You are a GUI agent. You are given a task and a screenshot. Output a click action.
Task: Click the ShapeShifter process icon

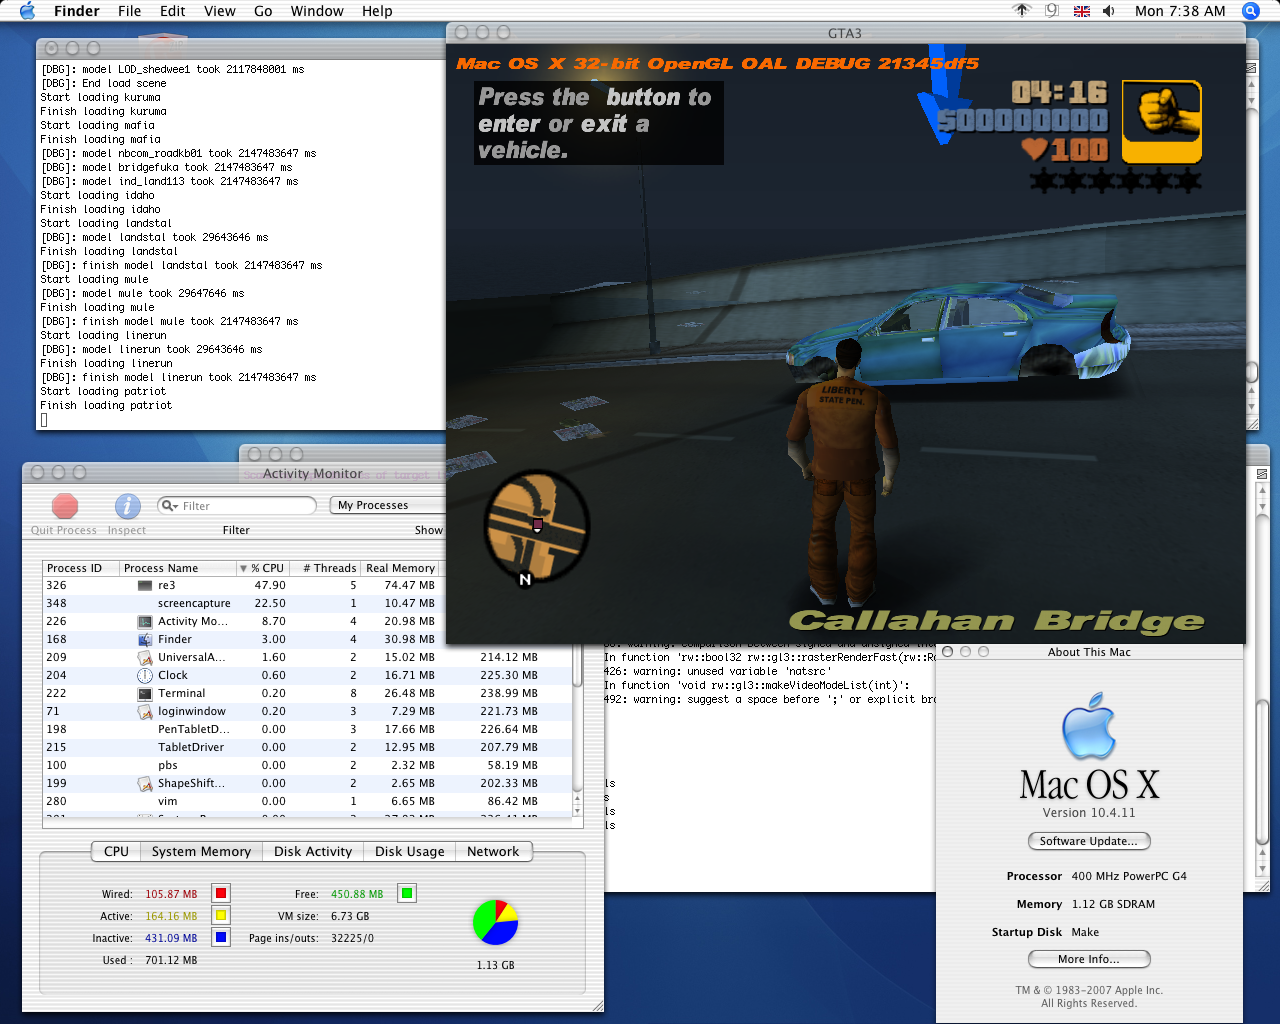pos(145,784)
